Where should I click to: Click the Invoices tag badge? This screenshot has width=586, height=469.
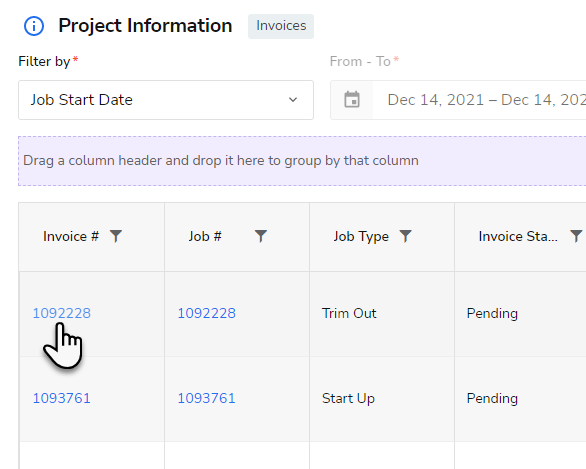click(281, 26)
